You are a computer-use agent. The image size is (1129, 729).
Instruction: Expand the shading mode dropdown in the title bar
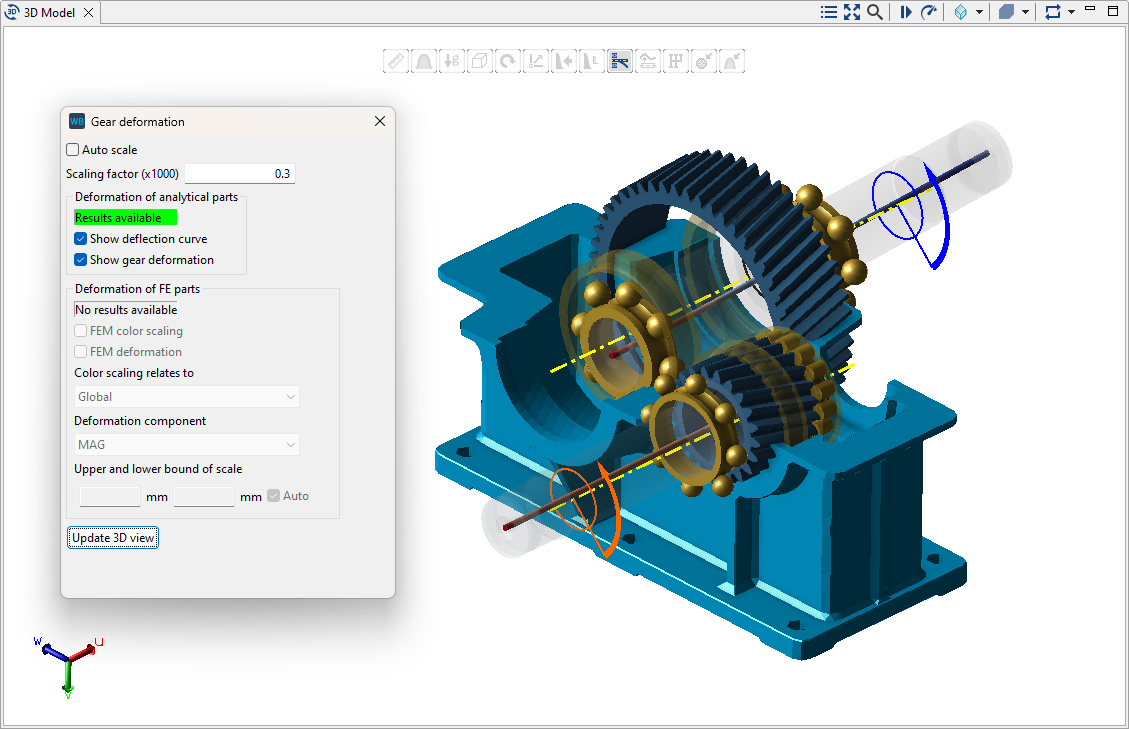1024,11
